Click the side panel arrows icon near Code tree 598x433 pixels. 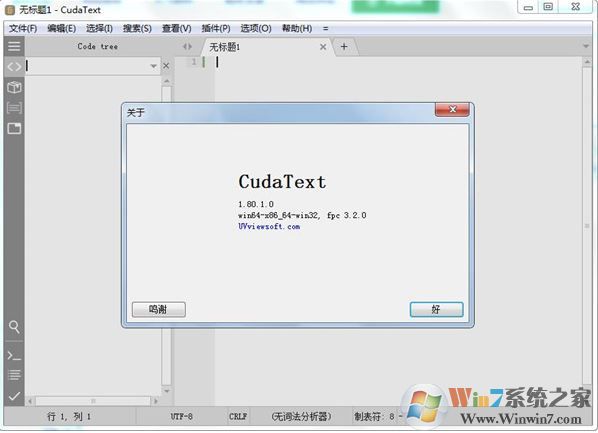click(x=187, y=47)
